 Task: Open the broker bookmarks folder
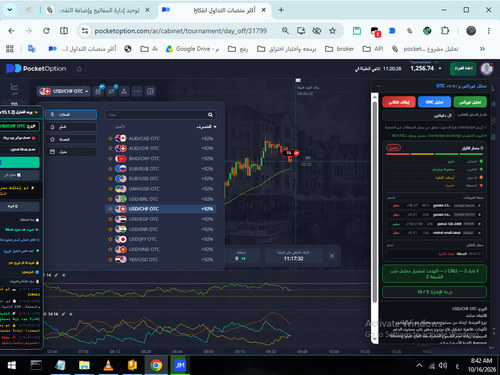pyautogui.click(x=339, y=49)
